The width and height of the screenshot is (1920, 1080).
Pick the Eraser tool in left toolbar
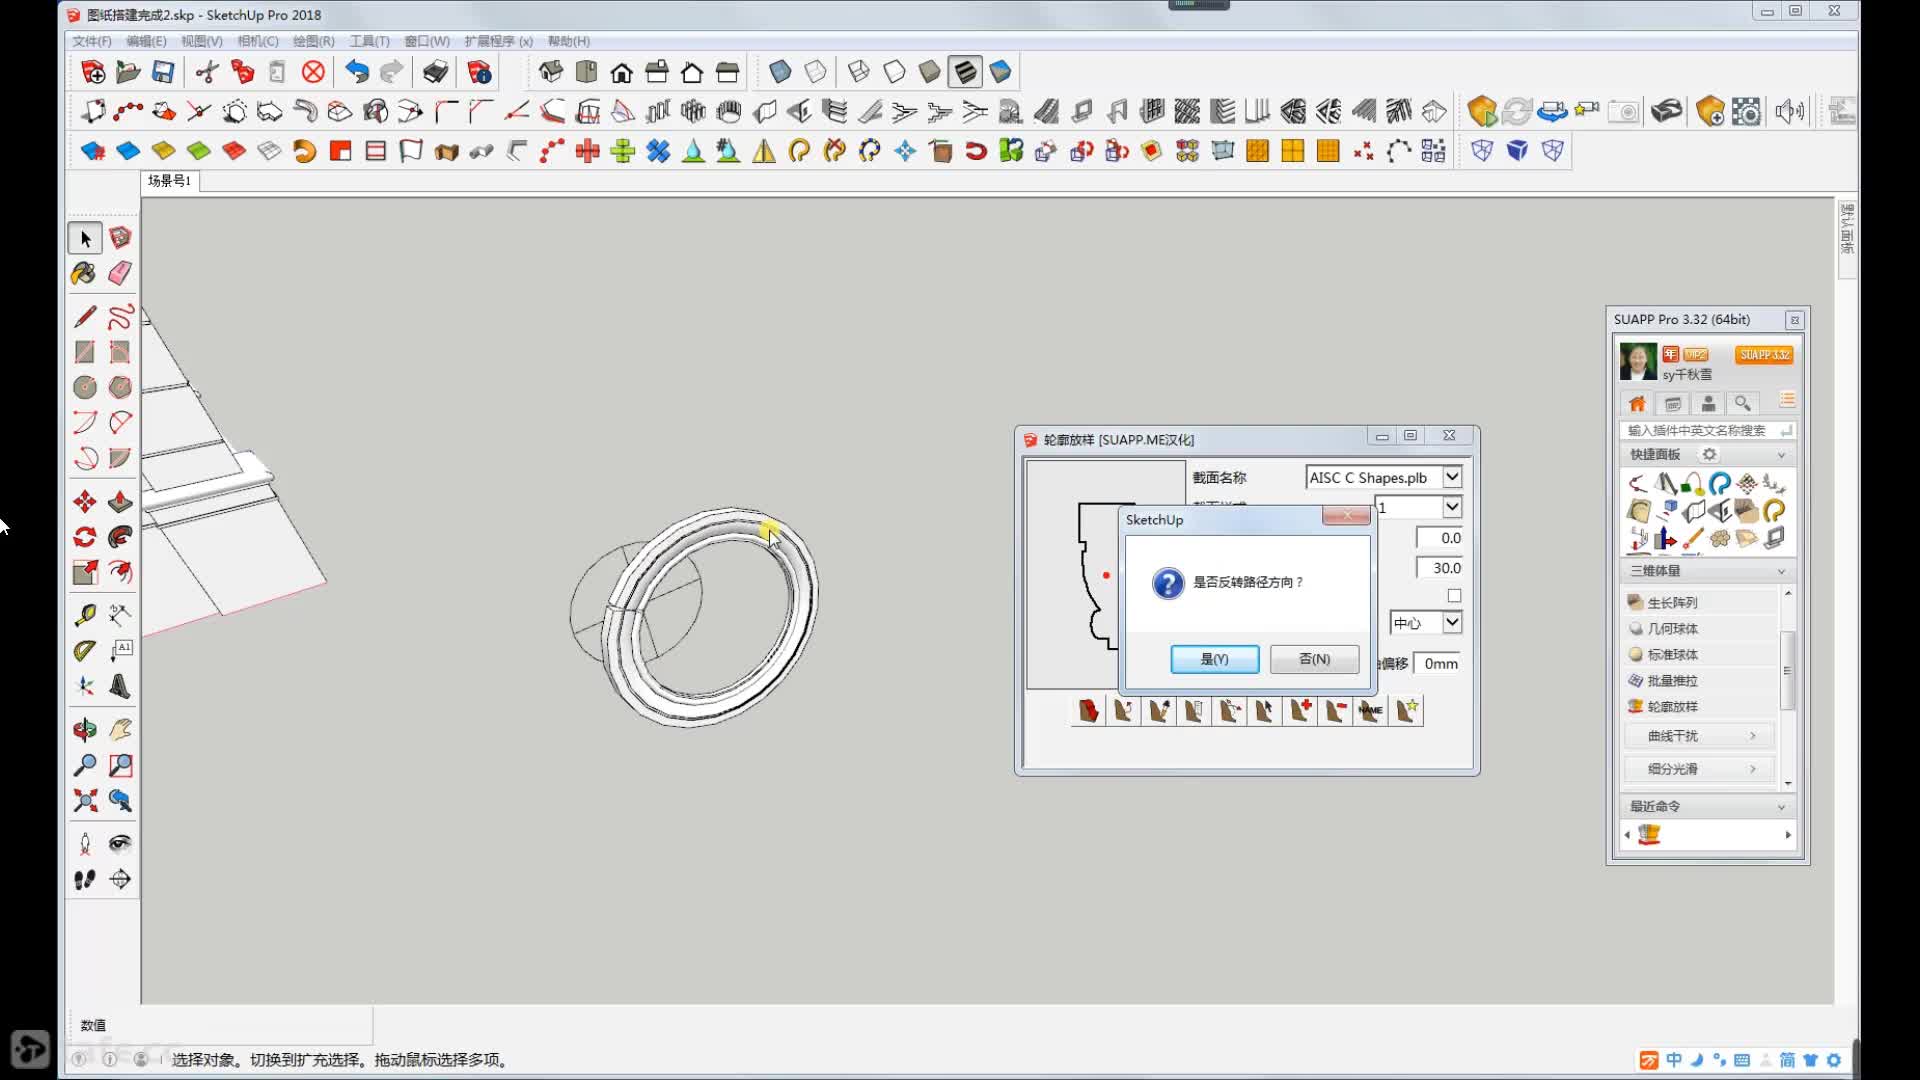click(120, 273)
